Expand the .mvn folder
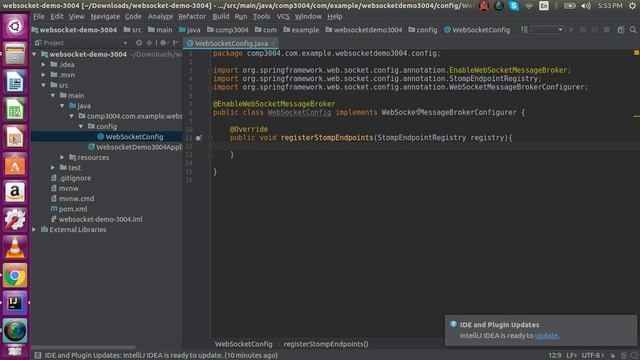The width and height of the screenshot is (640, 360). click(x=44, y=75)
